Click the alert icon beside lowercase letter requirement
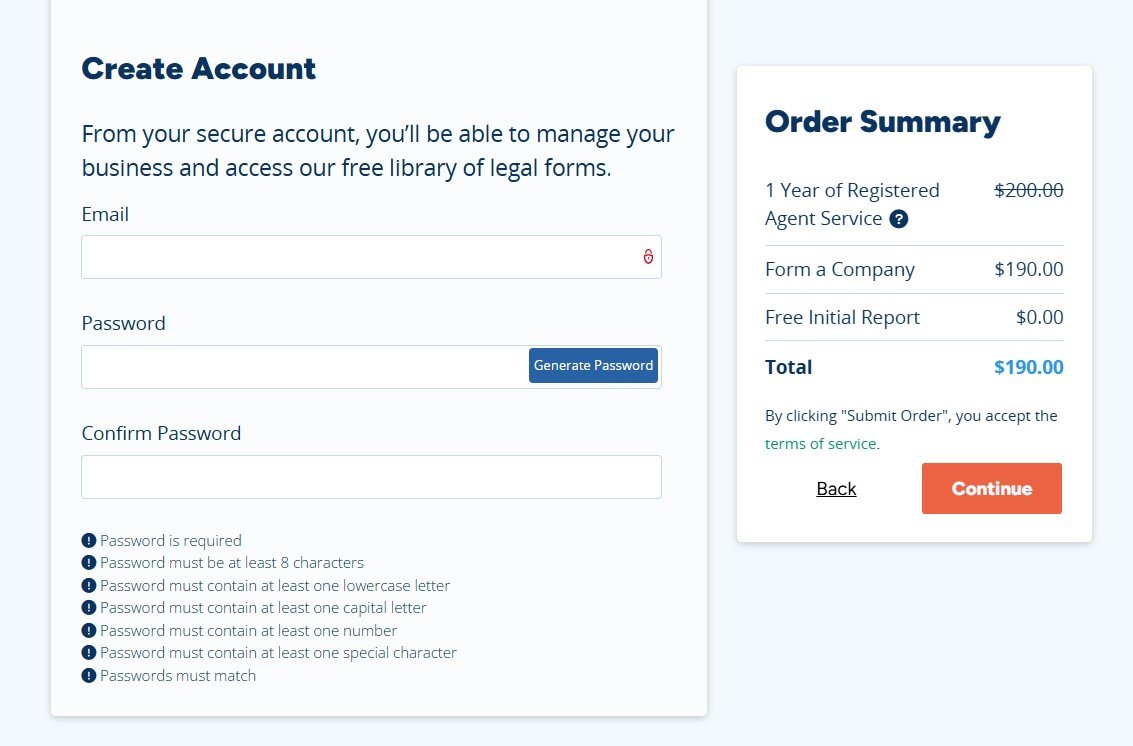The width and height of the screenshot is (1133, 746). tap(89, 586)
